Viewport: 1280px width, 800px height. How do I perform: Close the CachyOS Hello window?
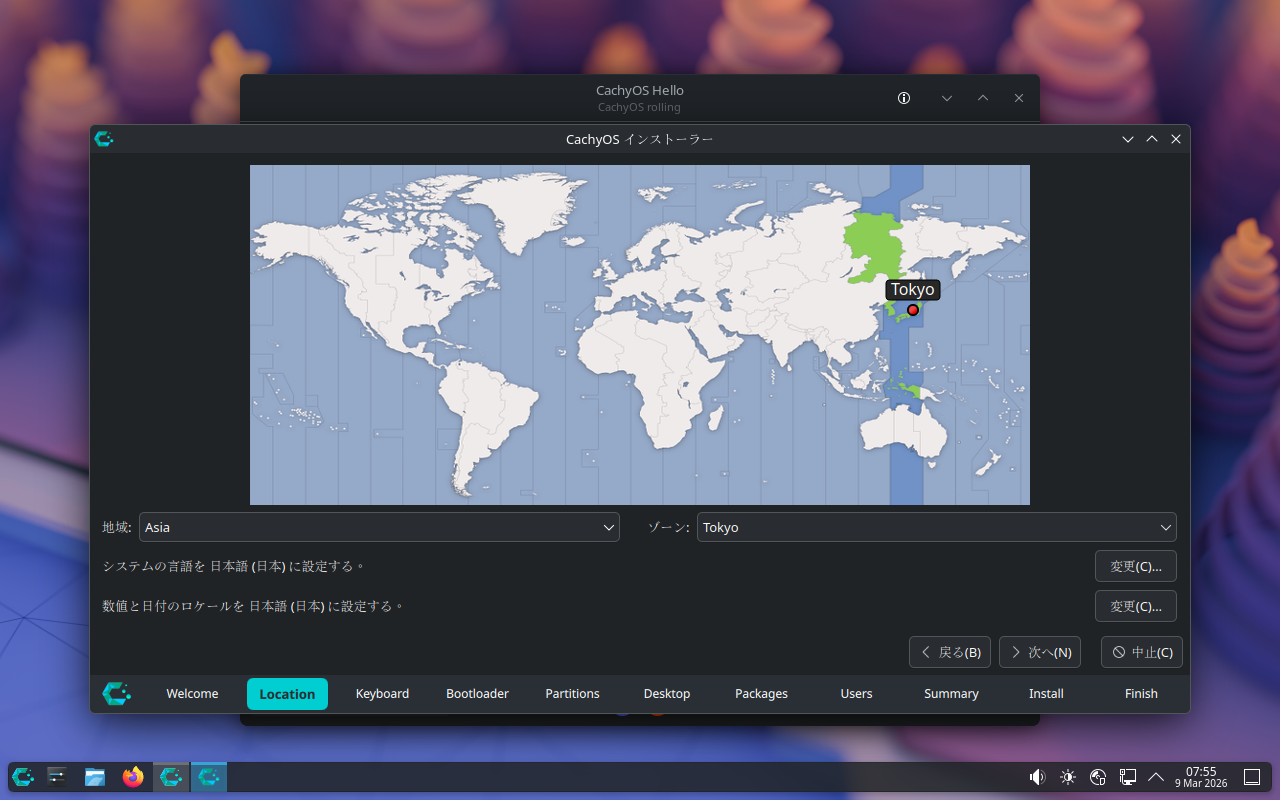pyautogui.click(x=1019, y=98)
